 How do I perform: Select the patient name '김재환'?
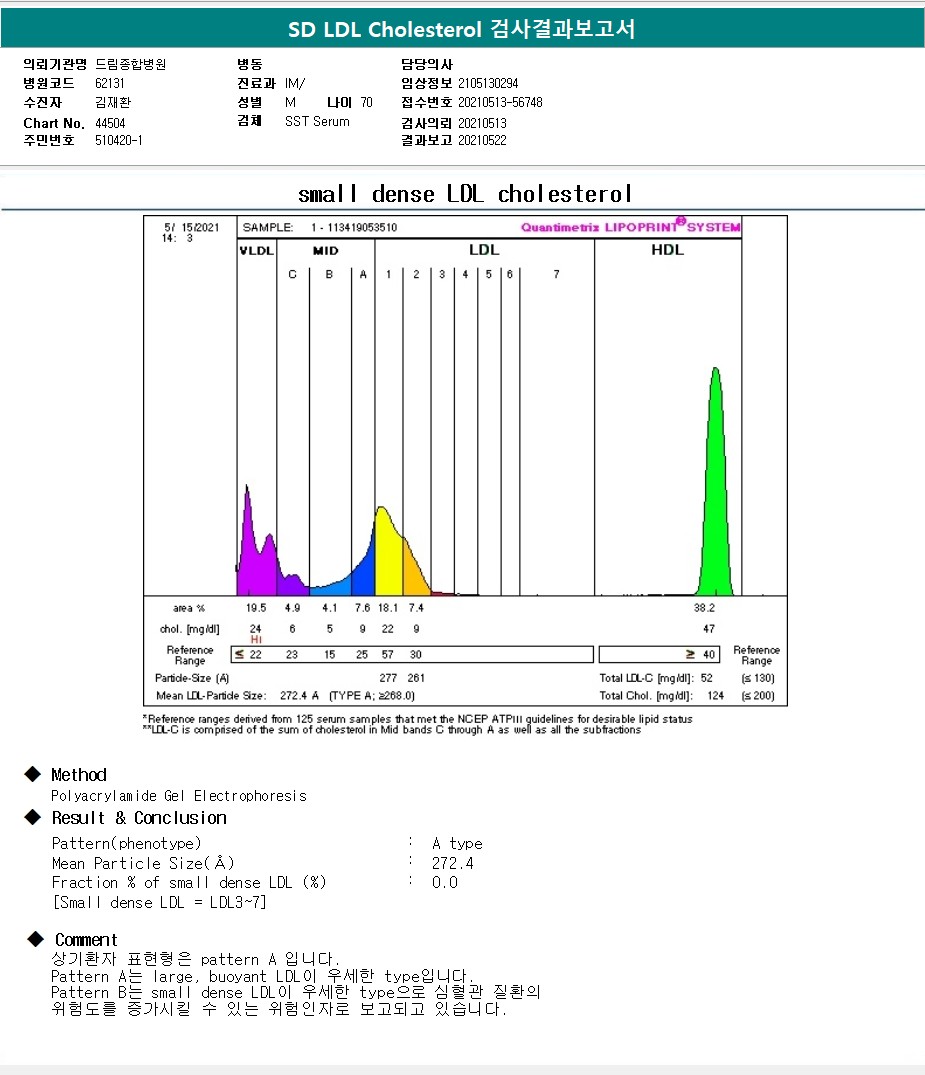tap(112, 102)
